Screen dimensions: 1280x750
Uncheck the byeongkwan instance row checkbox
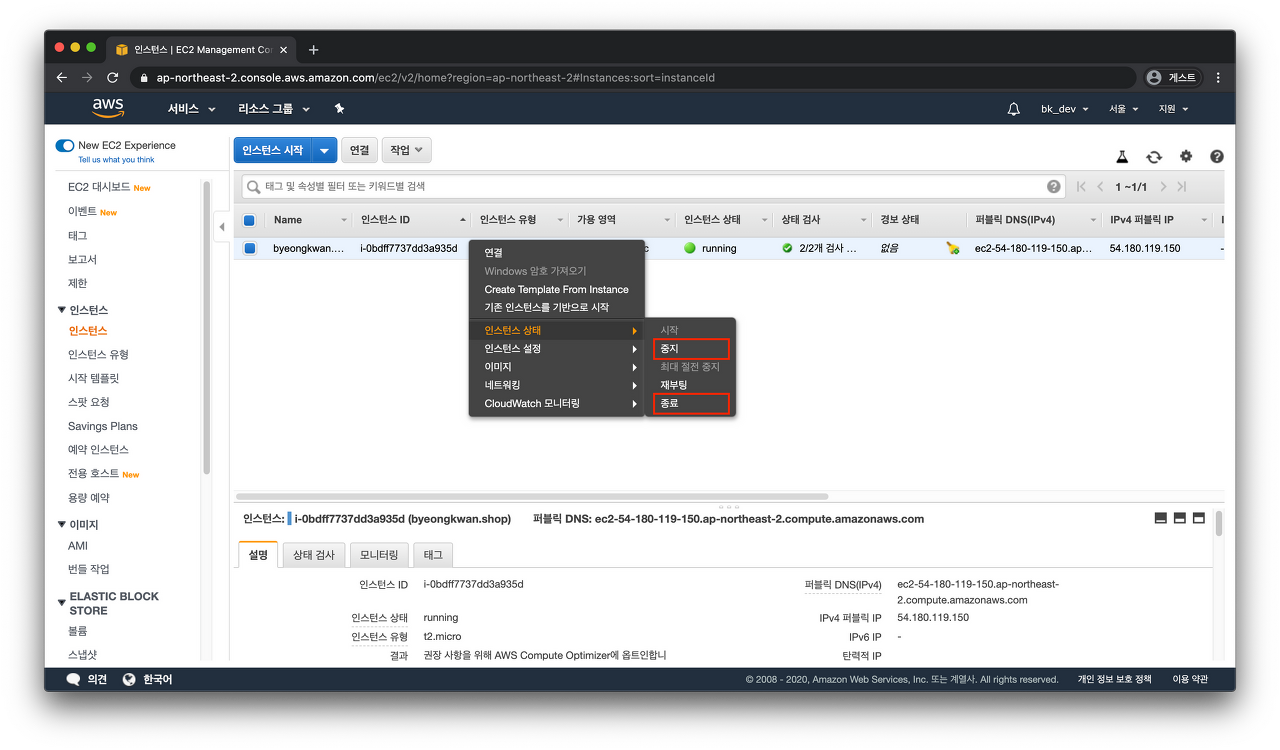tap(250, 248)
